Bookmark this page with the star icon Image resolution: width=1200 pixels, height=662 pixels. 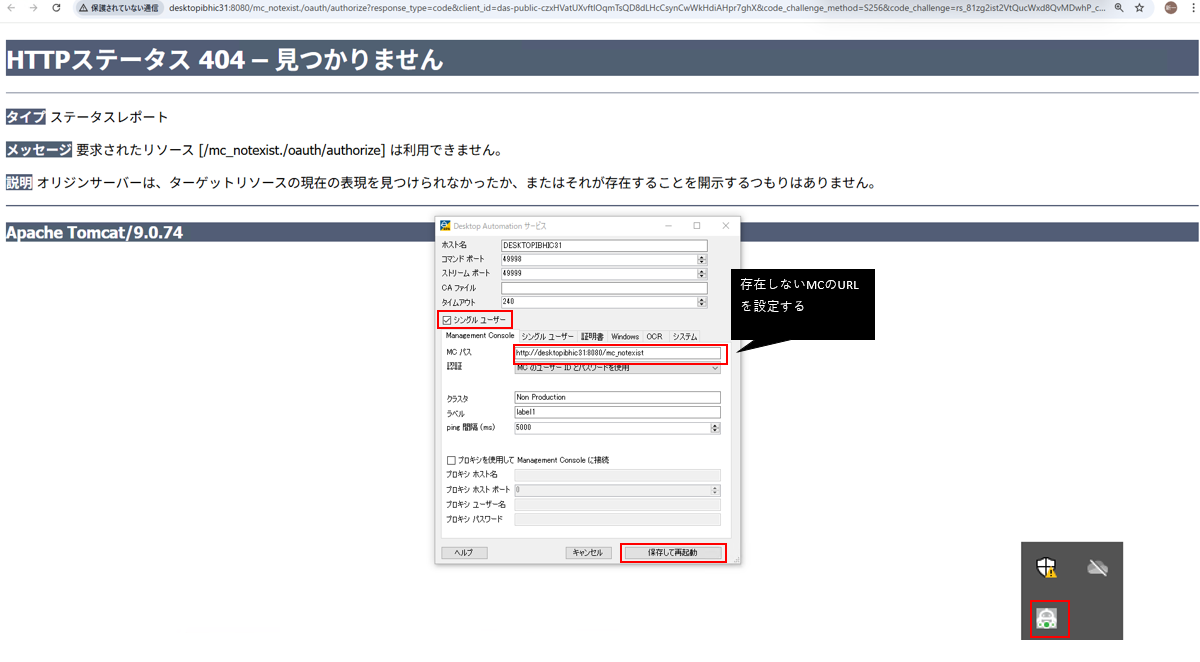[1139, 7]
